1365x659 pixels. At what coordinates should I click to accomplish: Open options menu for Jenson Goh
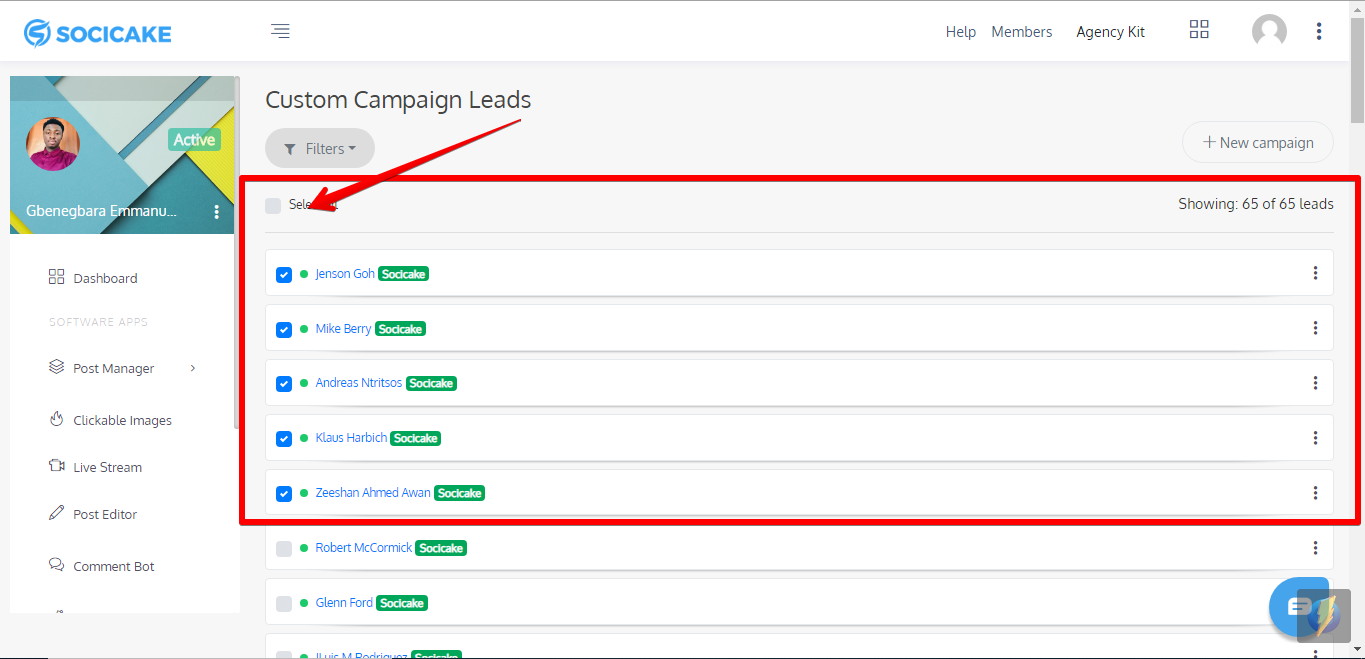tap(1315, 273)
